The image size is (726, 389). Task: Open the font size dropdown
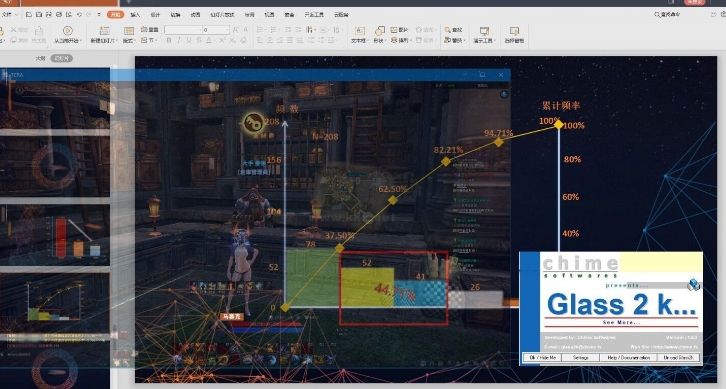pos(216,30)
